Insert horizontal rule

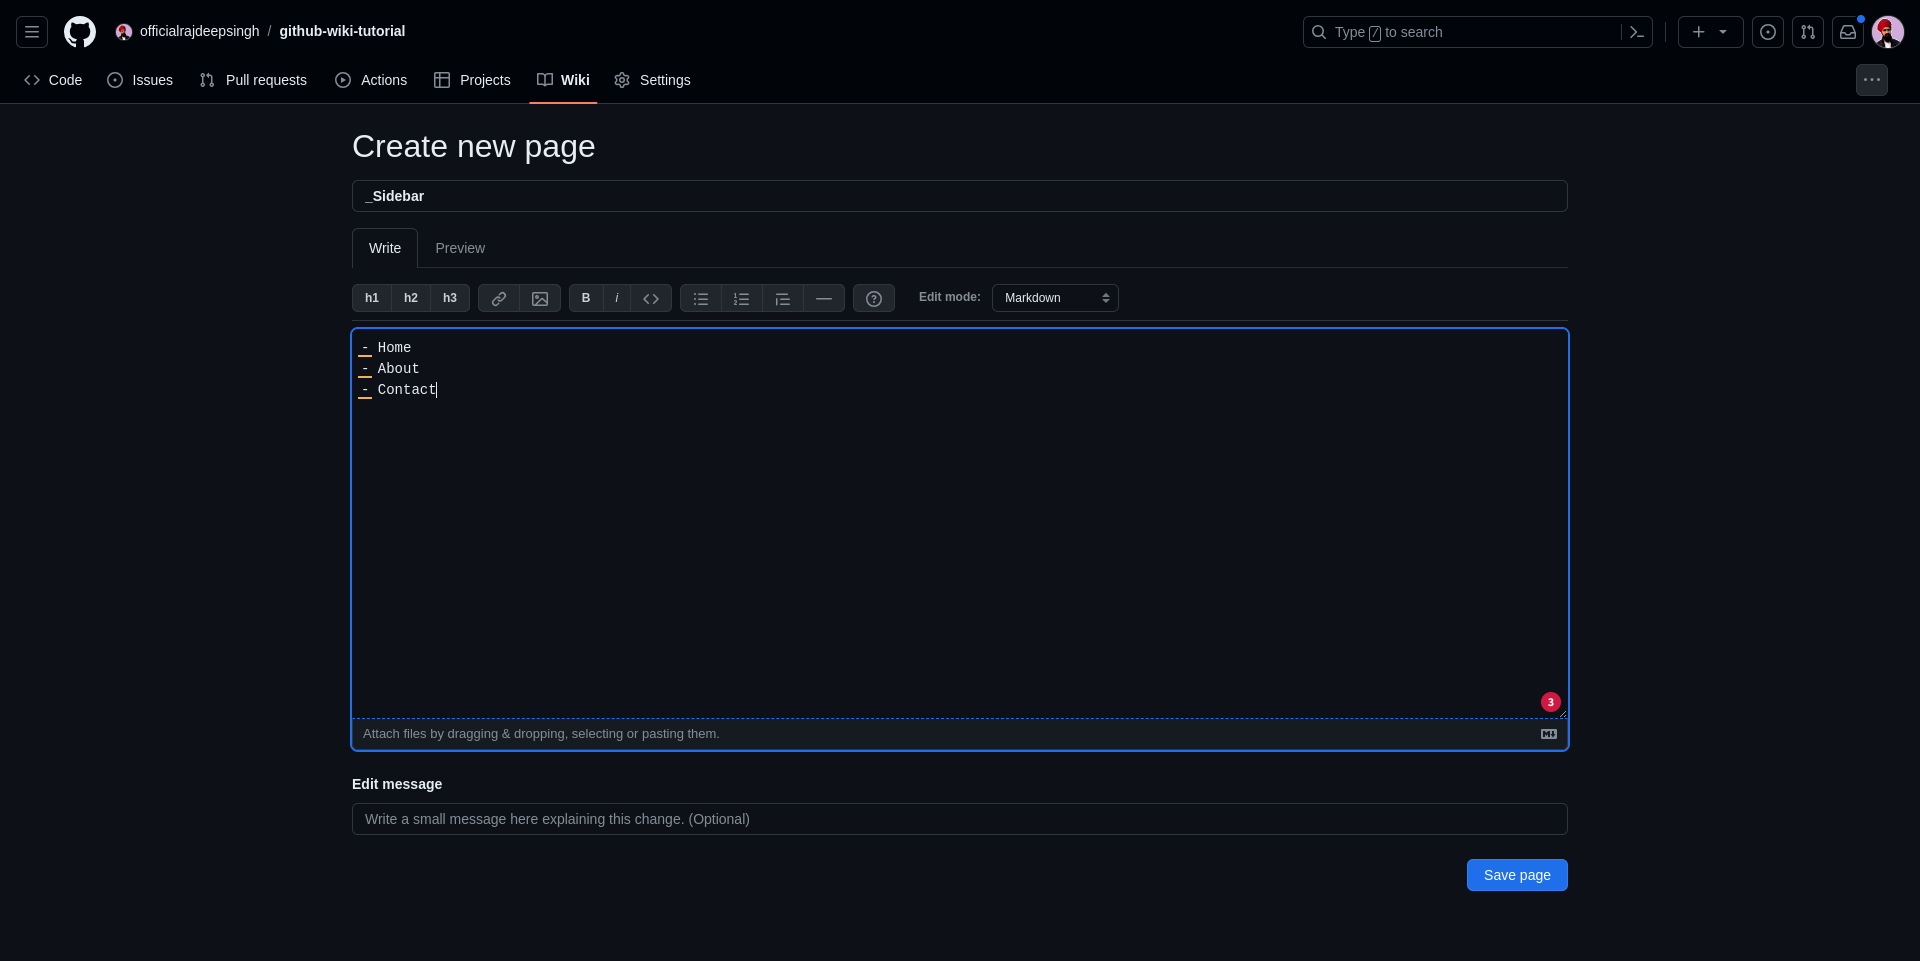(x=824, y=298)
